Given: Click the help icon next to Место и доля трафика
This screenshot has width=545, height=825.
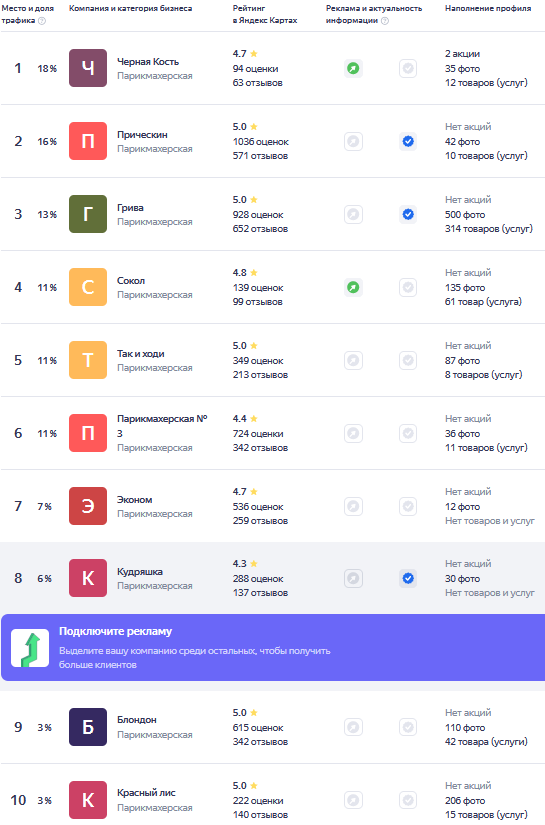Looking at the screenshot, I should (42, 21).
